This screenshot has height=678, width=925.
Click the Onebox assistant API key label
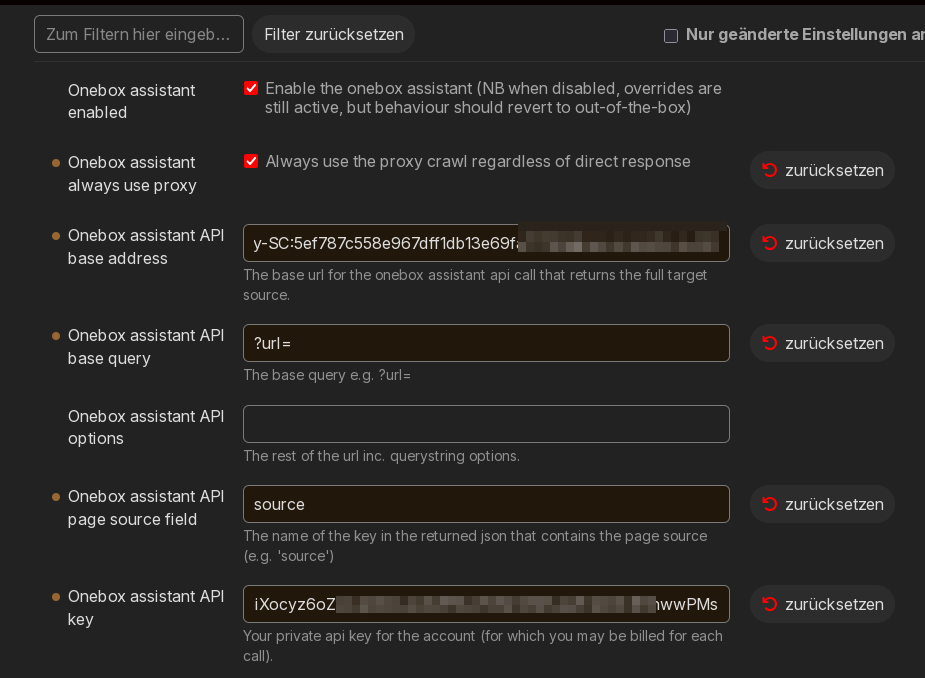146,607
